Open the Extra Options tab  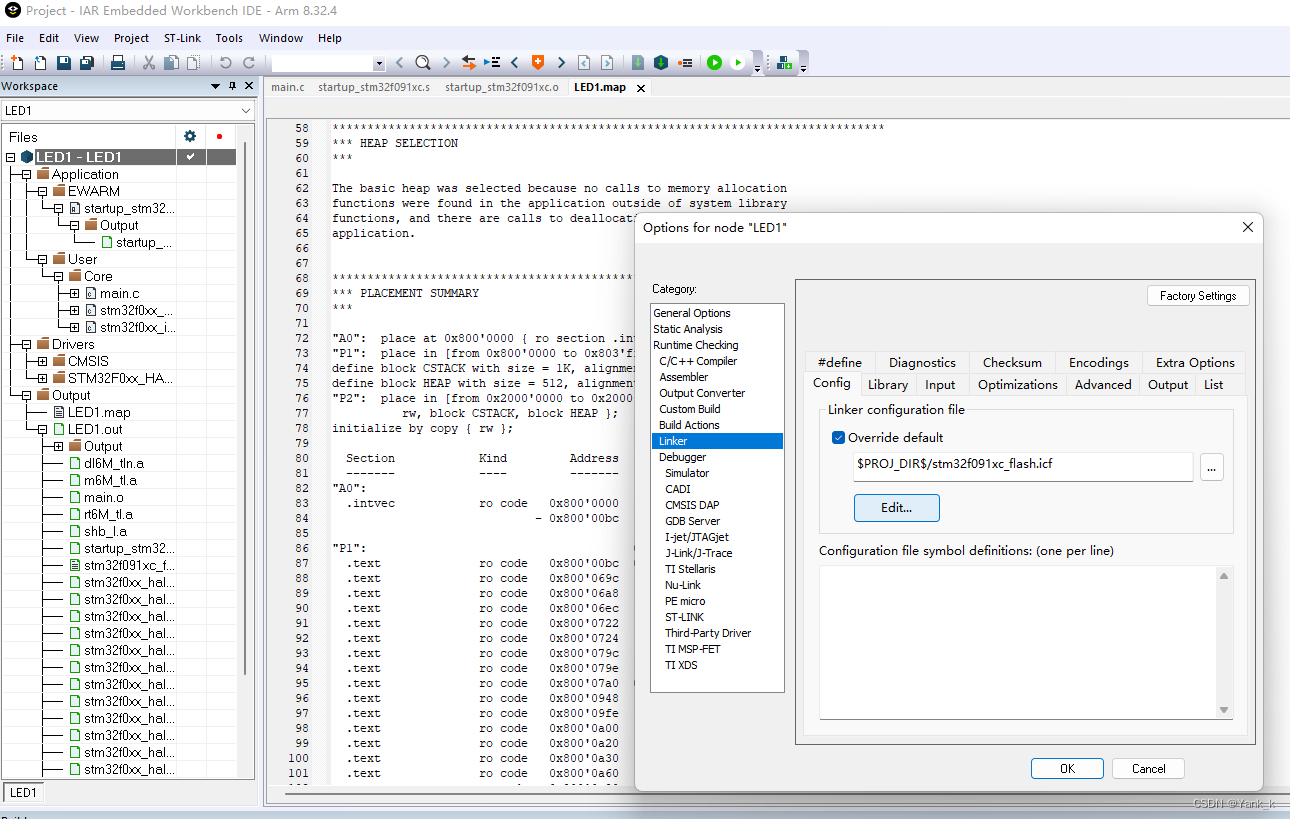[x=1195, y=362]
